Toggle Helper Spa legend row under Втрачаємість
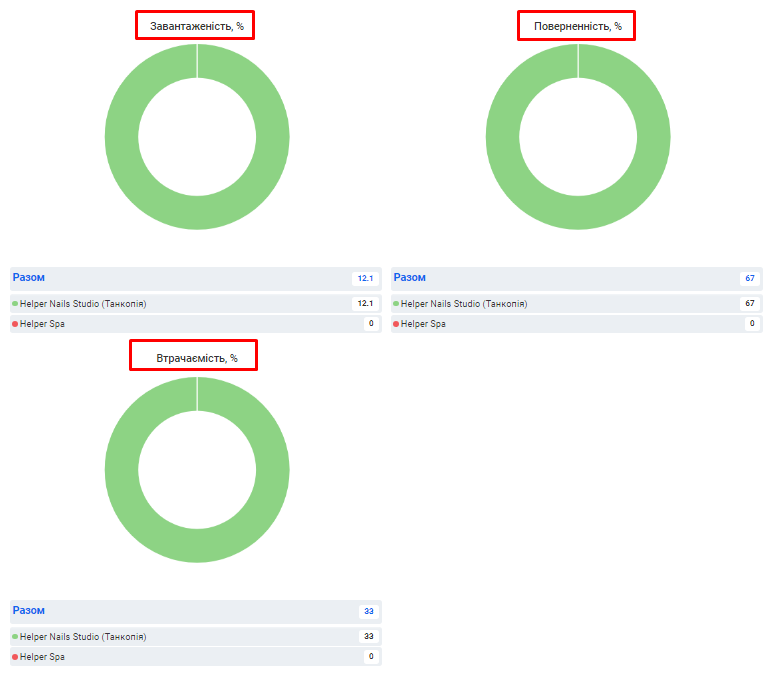The width and height of the screenshot is (772, 681). (44, 657)
